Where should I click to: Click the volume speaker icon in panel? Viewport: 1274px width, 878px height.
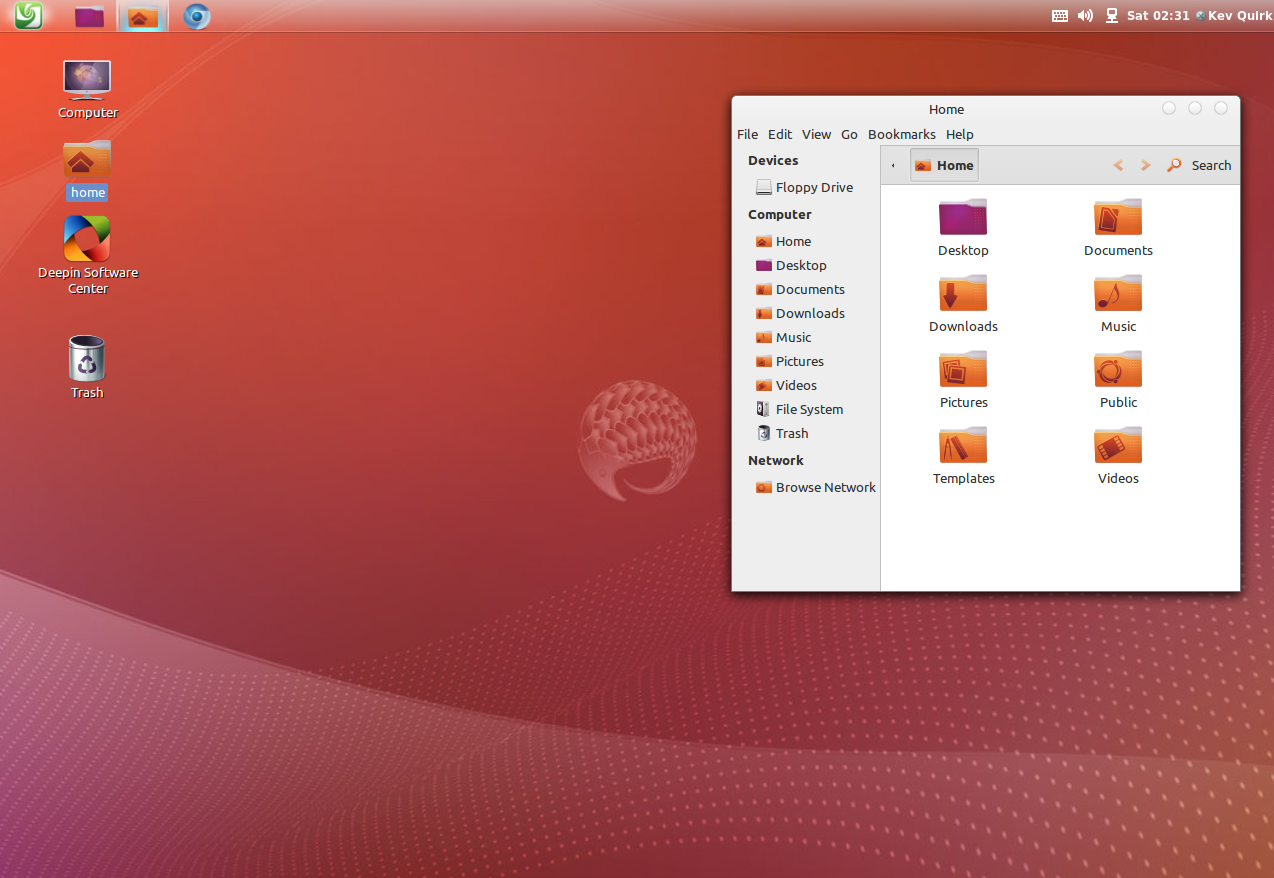(x=1085, y=16)
